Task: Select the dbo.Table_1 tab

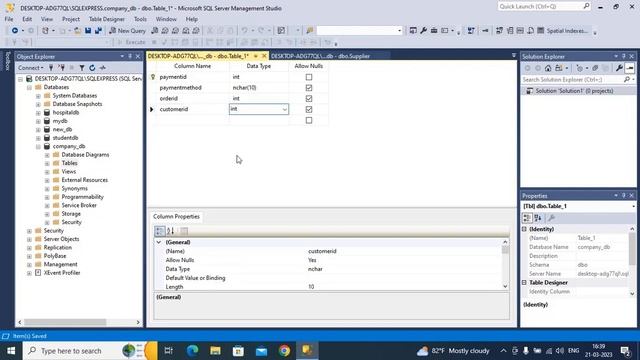Action: click(x=198, y=56)
